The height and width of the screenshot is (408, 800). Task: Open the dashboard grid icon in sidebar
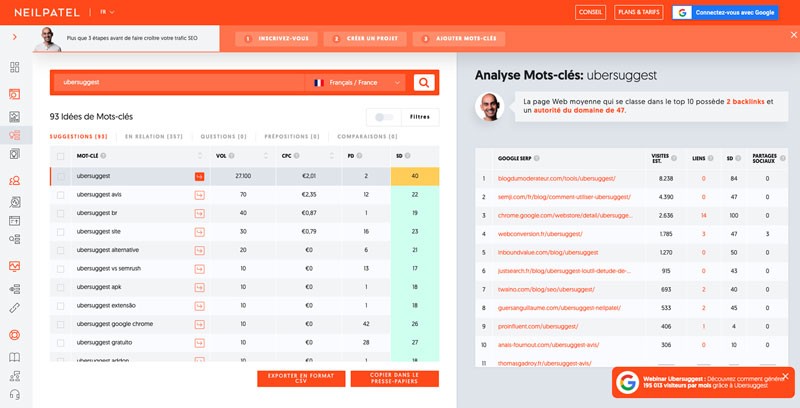(x=15, y=67)
